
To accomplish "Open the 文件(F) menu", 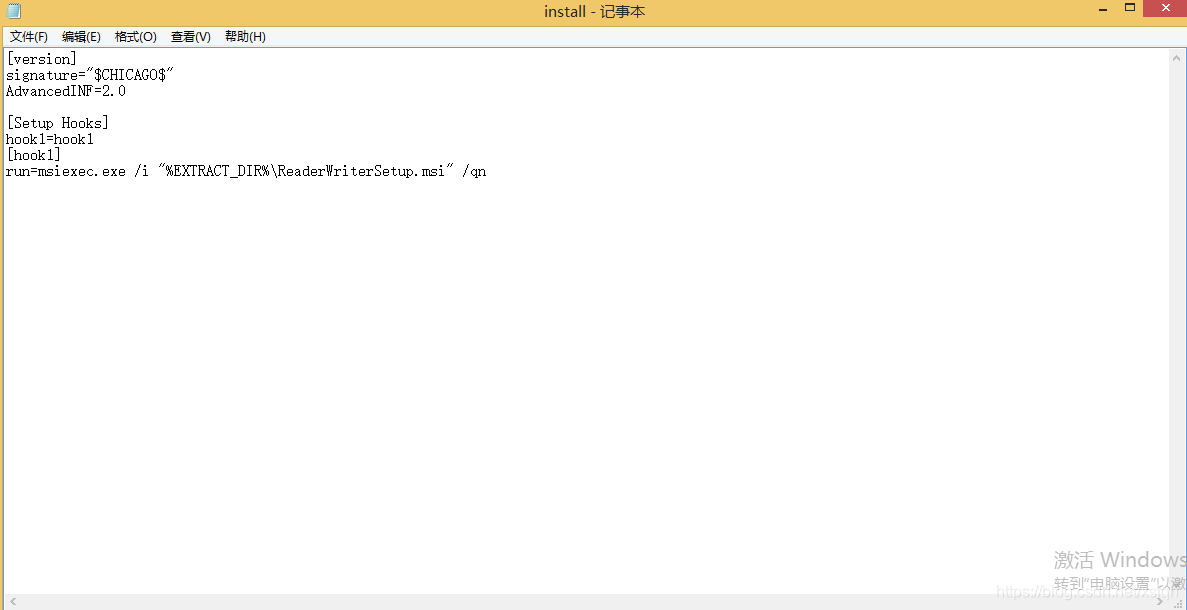I will click(29, 37).
